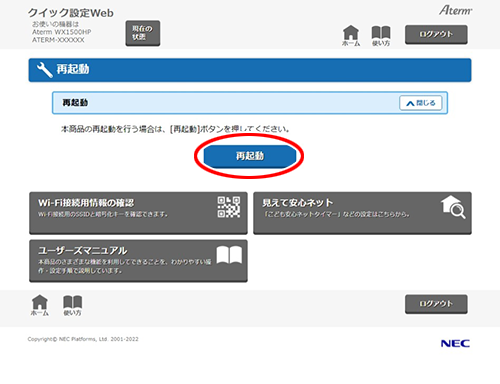Click the bottom ログアウト button
500x384 pixels.
(x=436, y=304)
